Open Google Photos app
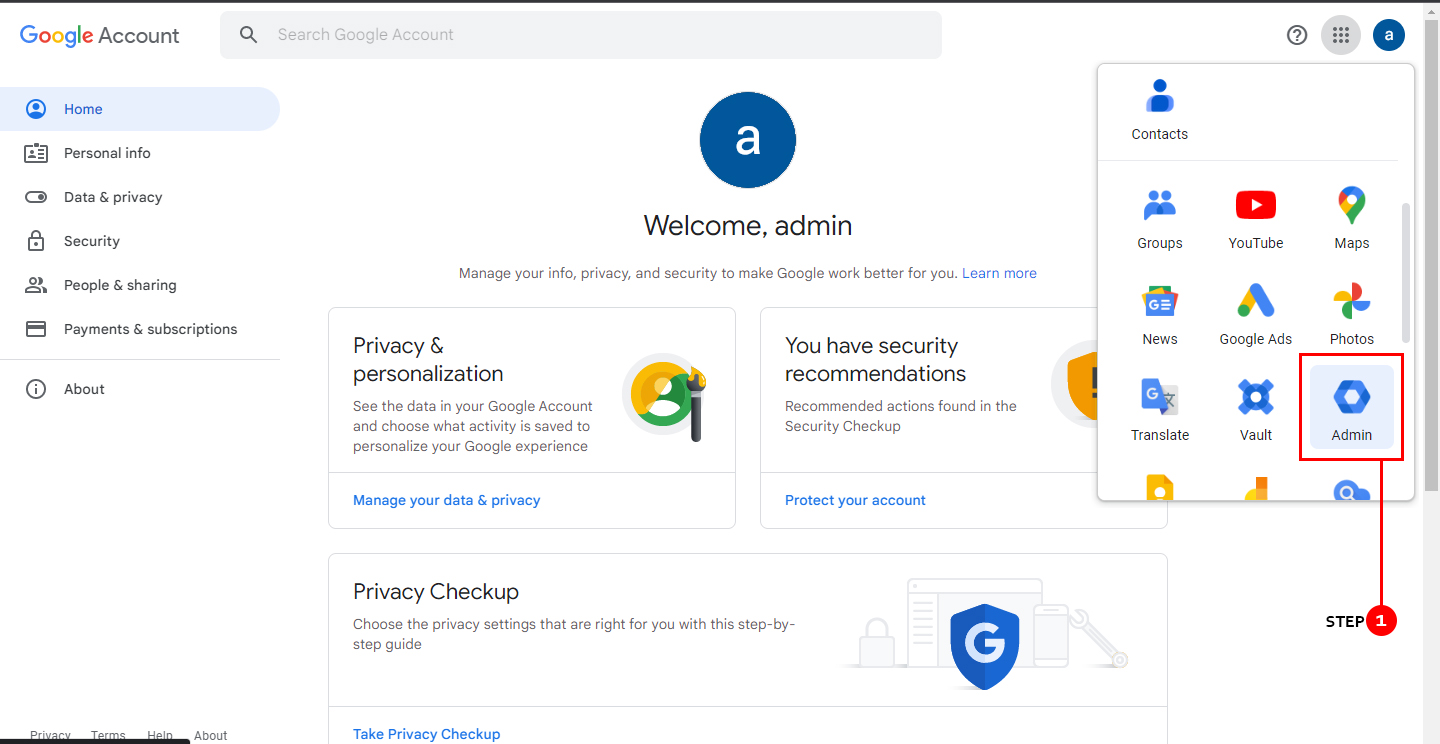The height and width of the screenshot is (744, 1440). click(x=1351, y=313)
